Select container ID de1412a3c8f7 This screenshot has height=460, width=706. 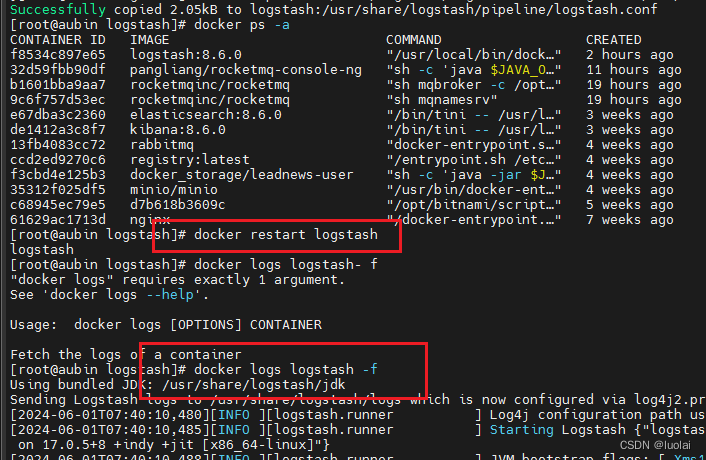58,130
